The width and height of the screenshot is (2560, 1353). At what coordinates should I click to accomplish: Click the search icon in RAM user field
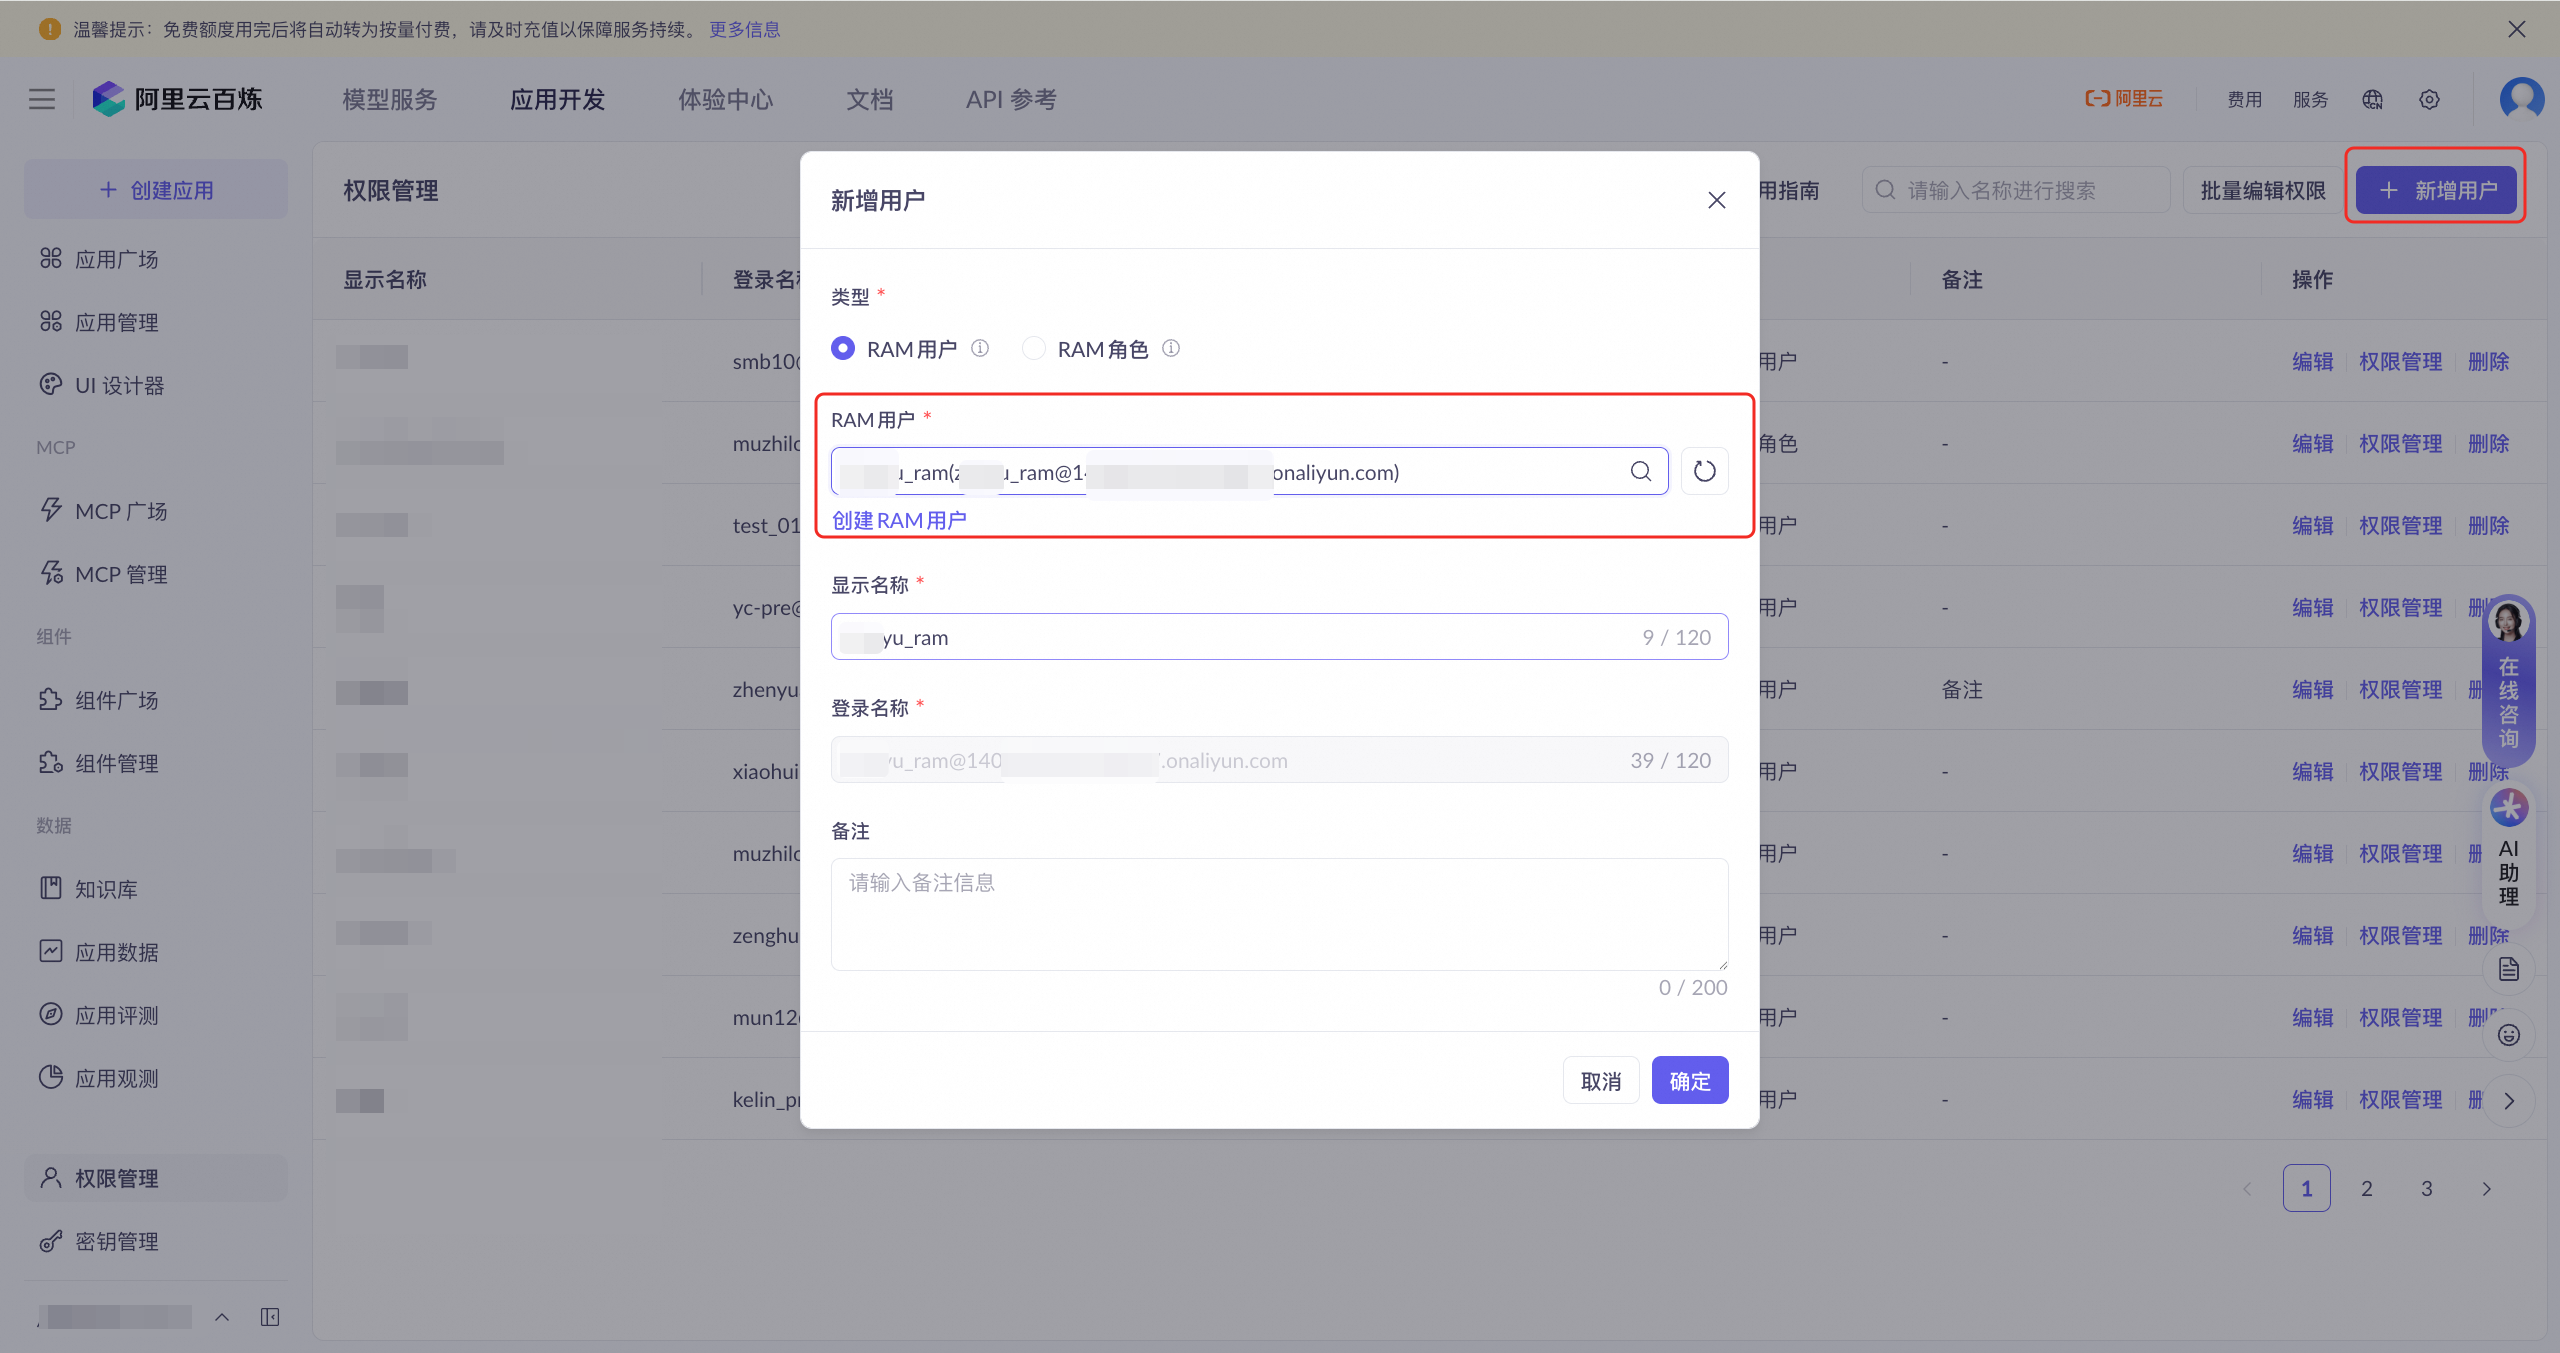click(1640, 471)
